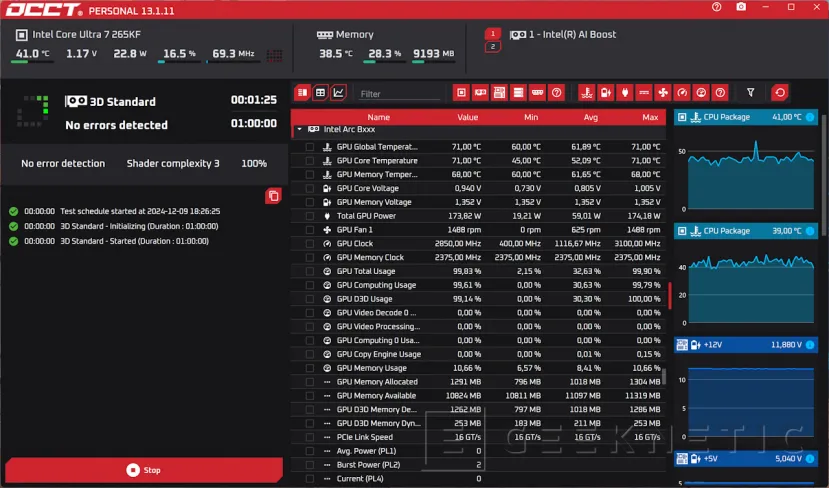Copy the test log to clipboard
Screen dimensions: 829x488
click(x=273, y=196)
